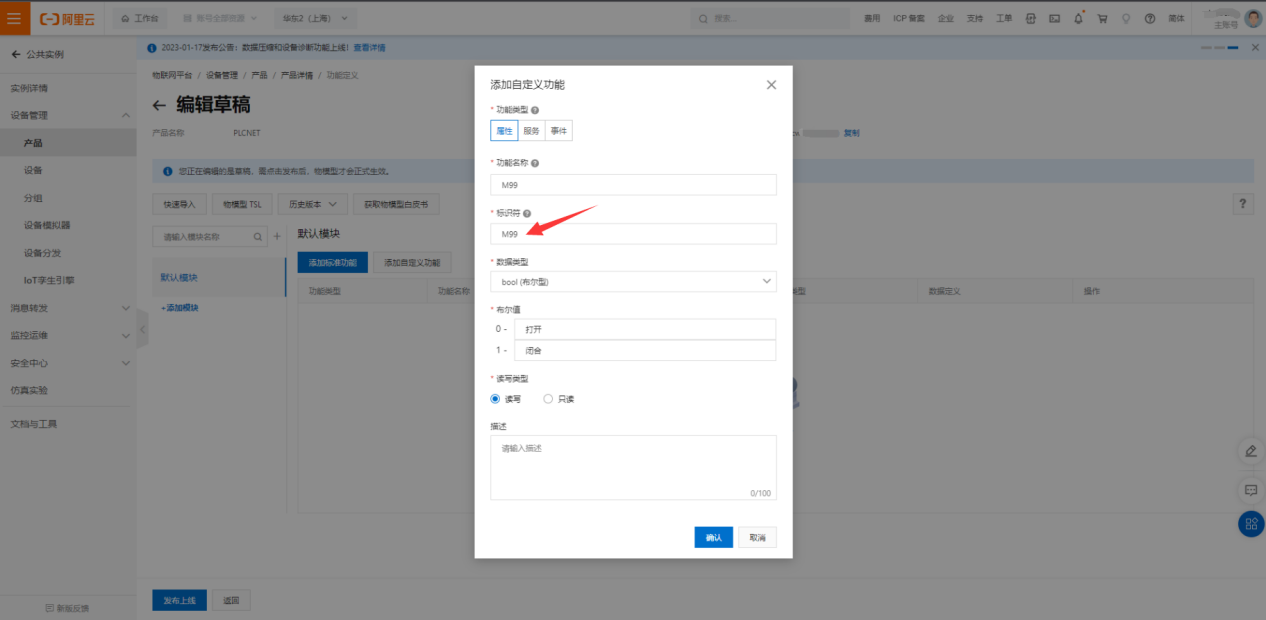
Task: Open the orange hamburger menu
Action: [x=14, y=18]
